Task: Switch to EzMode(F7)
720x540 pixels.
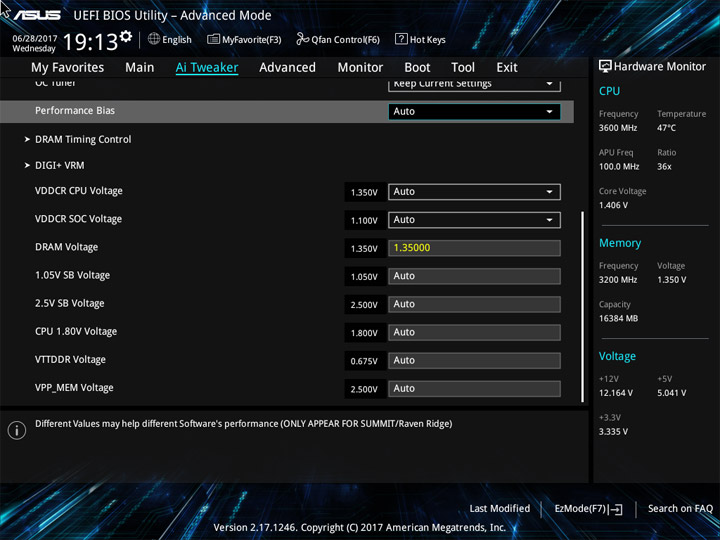Action: 588,509
